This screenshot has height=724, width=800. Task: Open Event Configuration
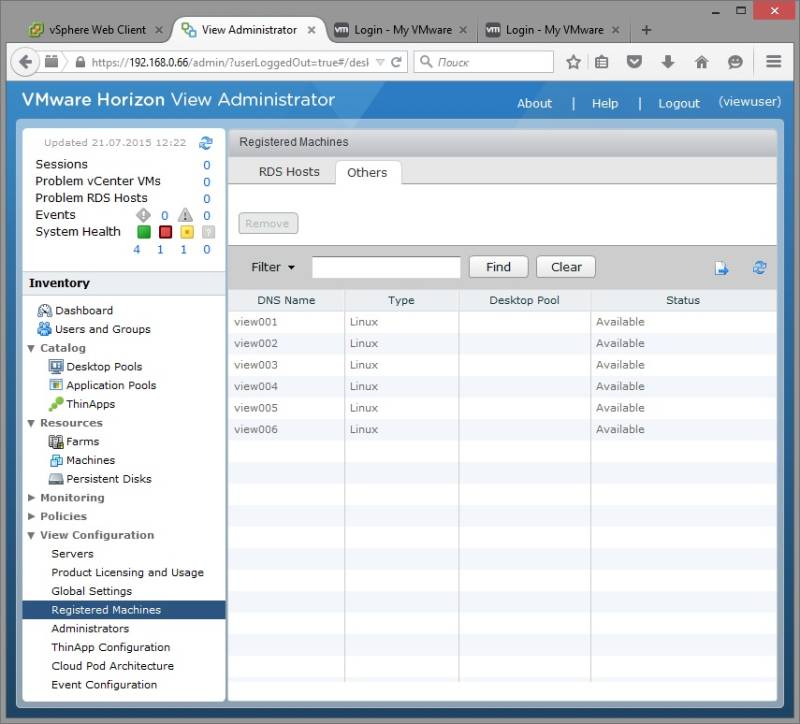[104, 685]
